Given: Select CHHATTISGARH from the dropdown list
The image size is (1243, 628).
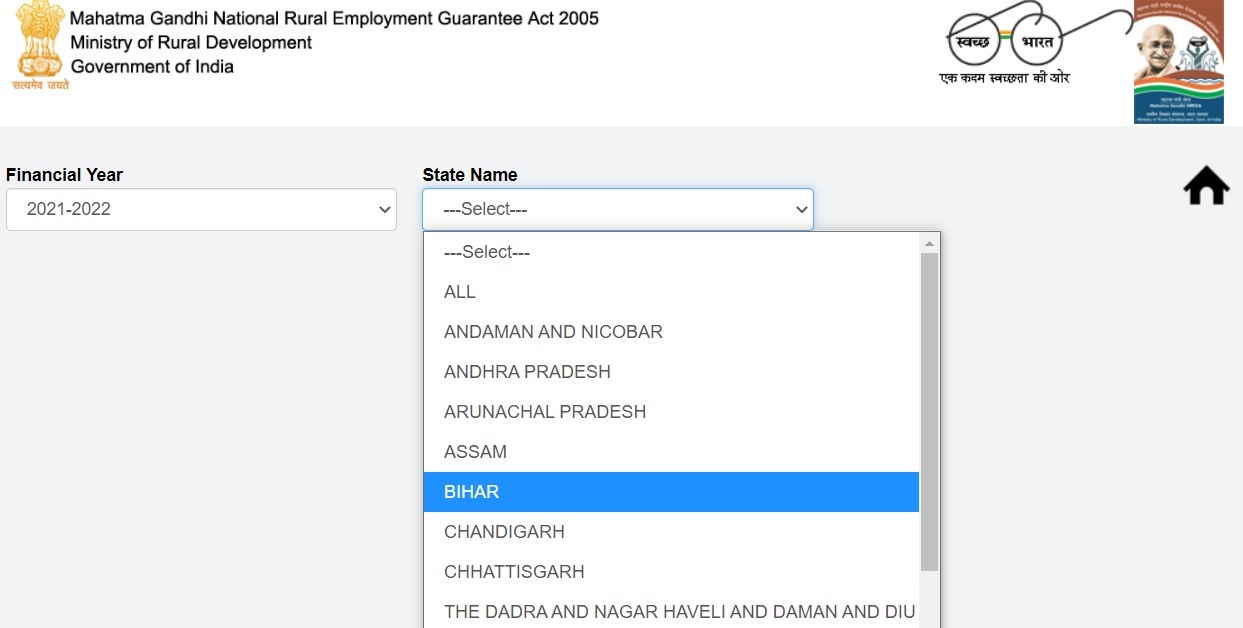Looking at the screenshot, I should click(671, 572).
